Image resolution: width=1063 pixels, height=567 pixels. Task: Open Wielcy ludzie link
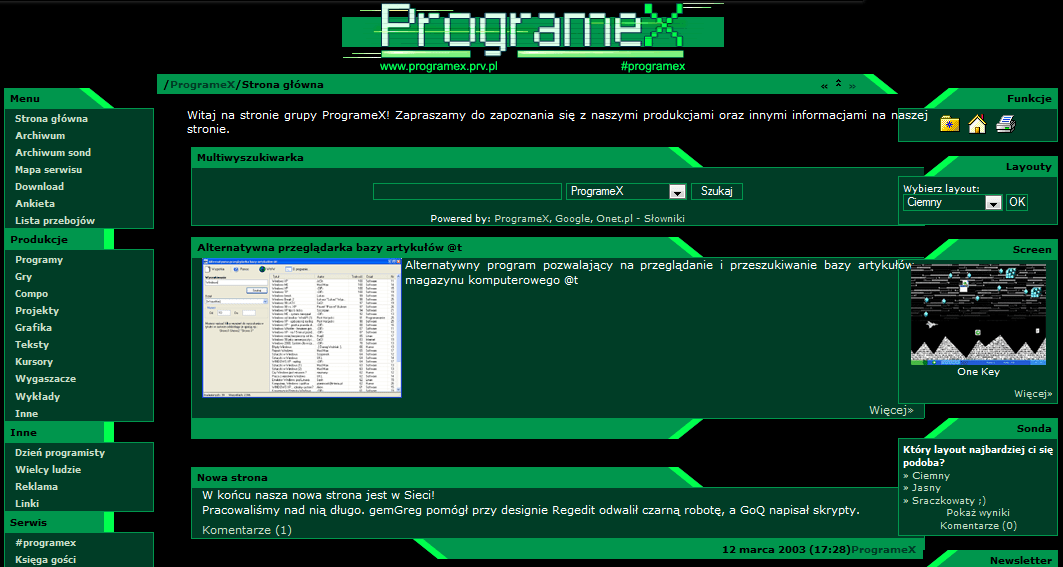[48, 469]
